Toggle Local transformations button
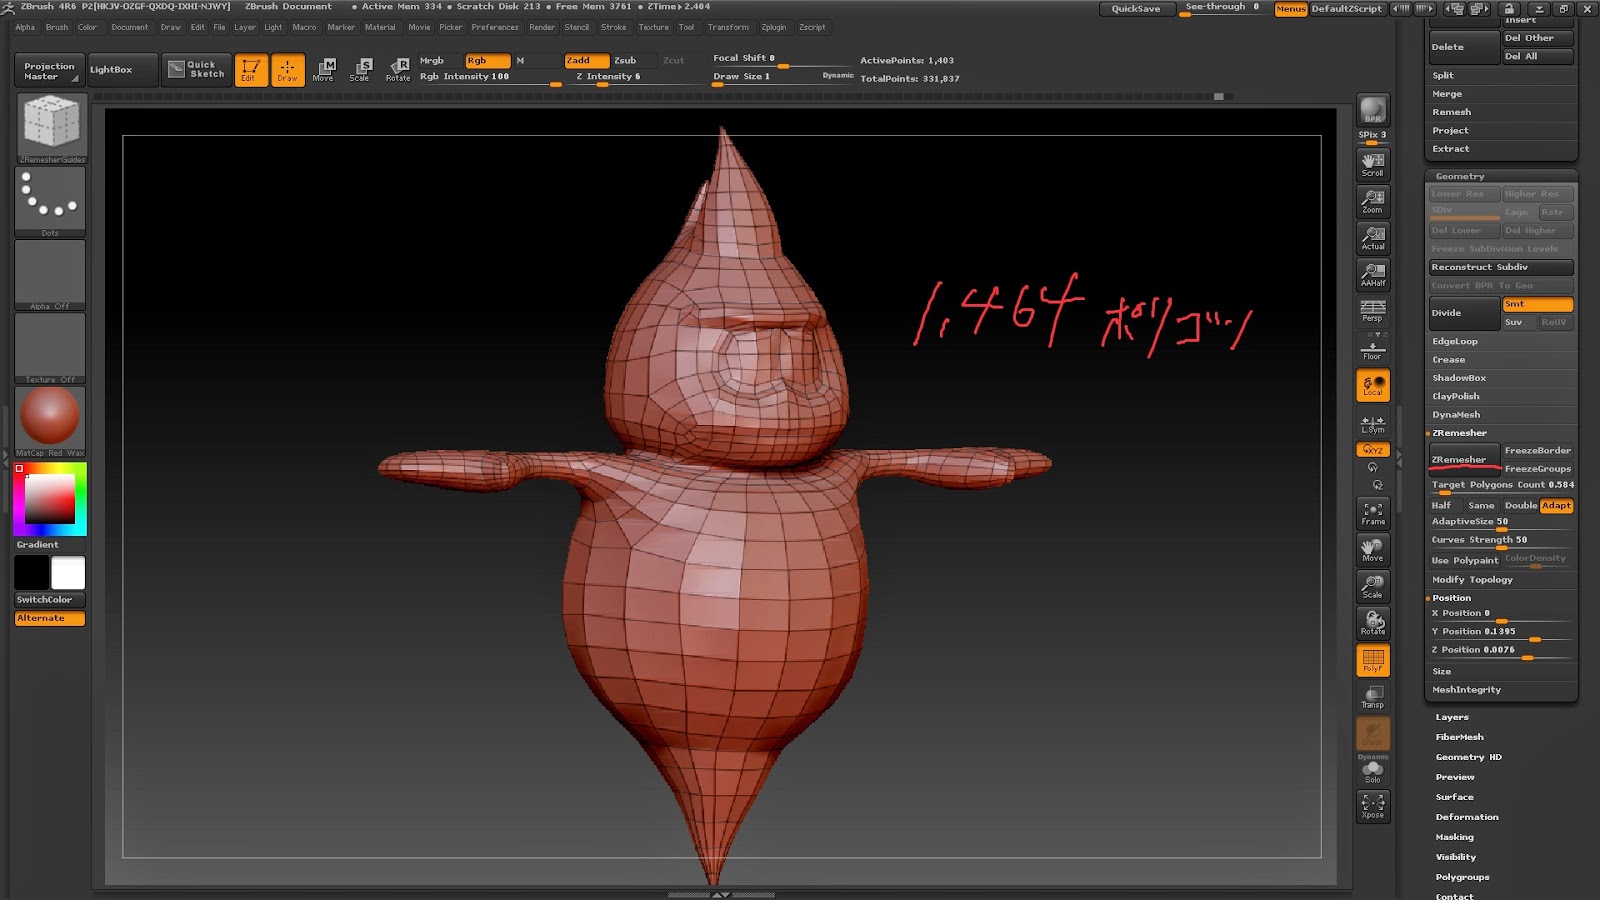Screen dimensions: 1600x900 (x=1373, y=385)
